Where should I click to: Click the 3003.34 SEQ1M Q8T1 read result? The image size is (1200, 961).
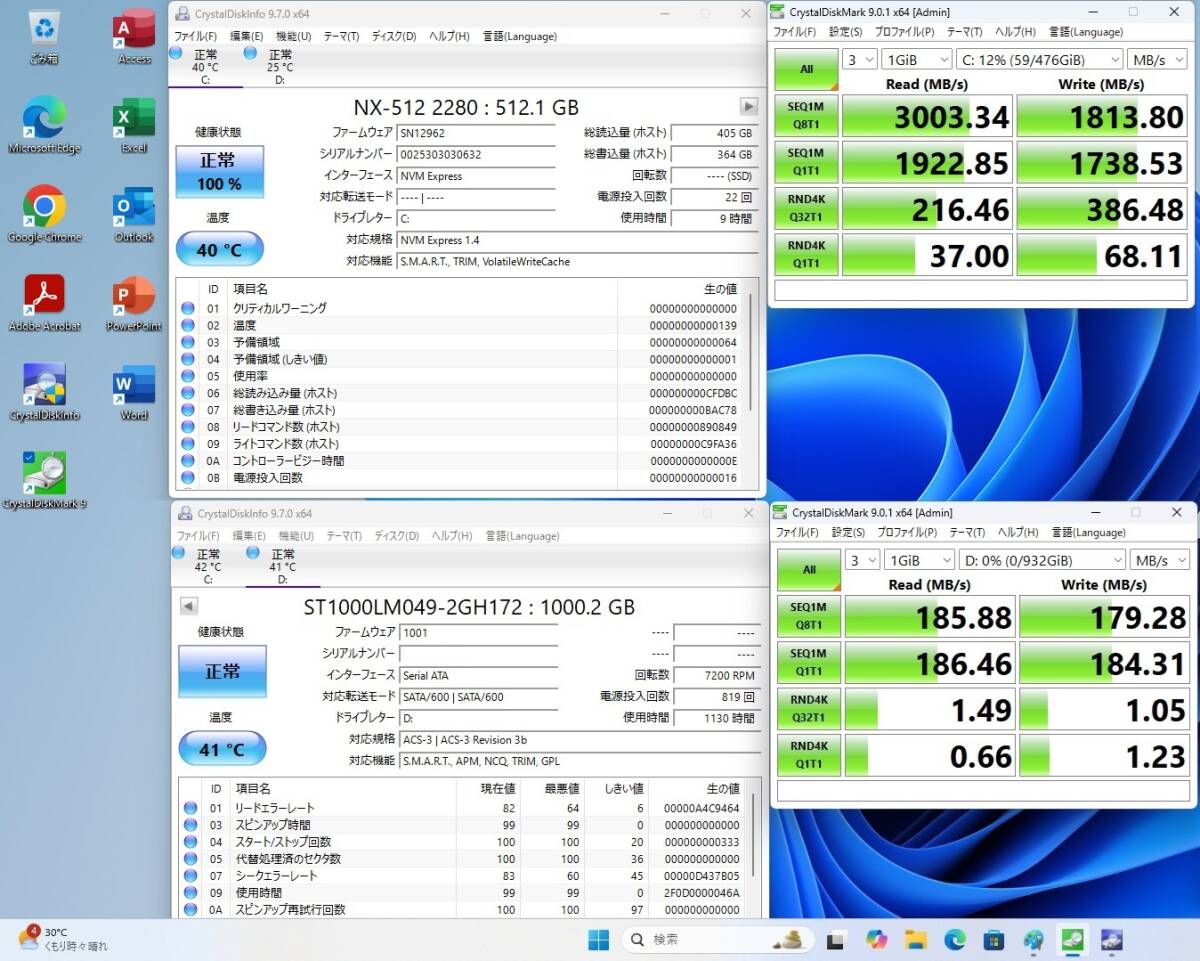pos(927,116)
